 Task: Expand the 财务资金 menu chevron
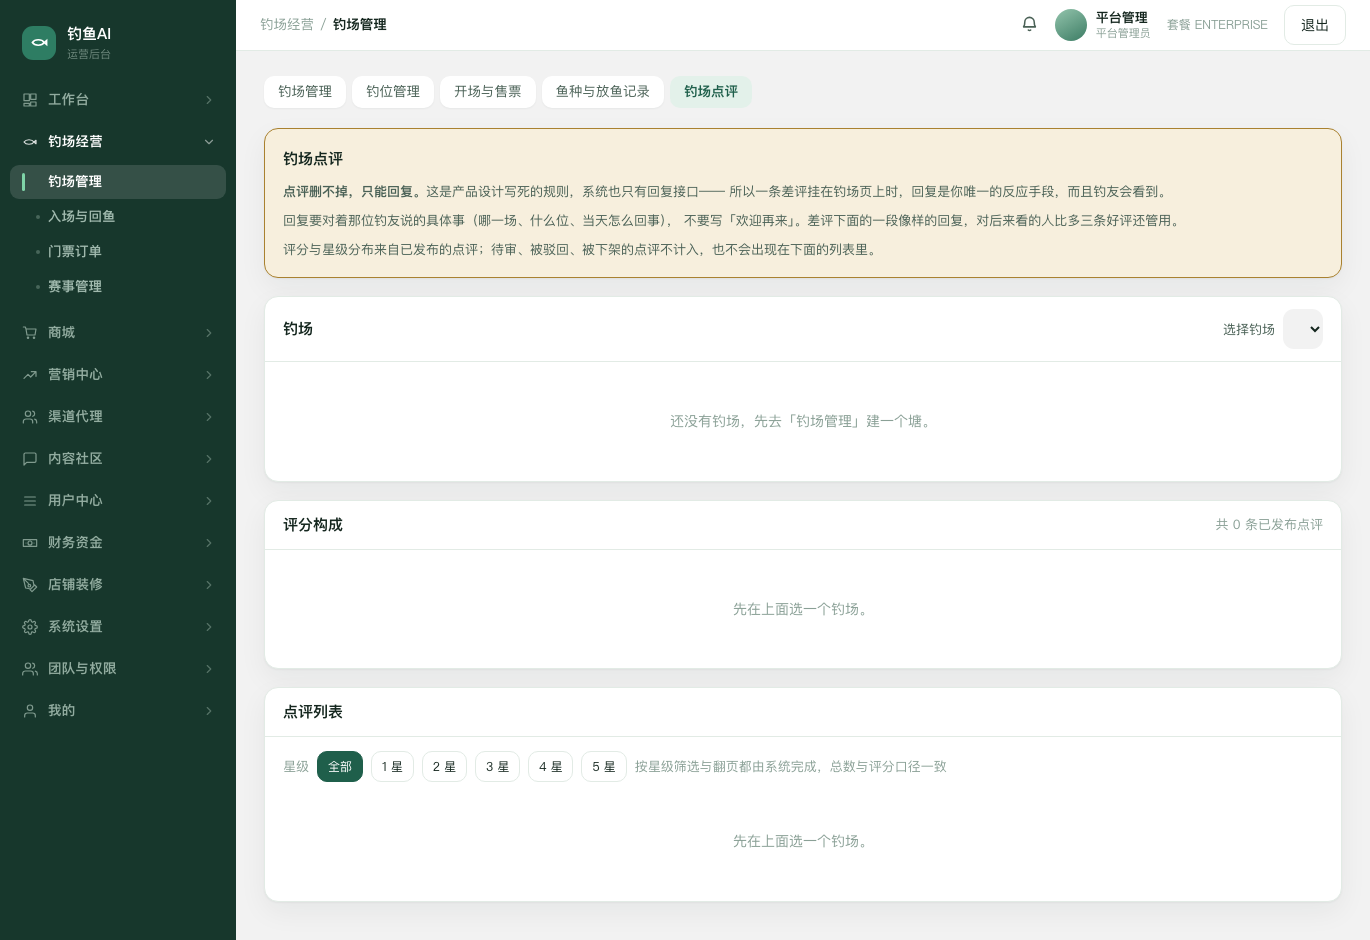[209, 543]
